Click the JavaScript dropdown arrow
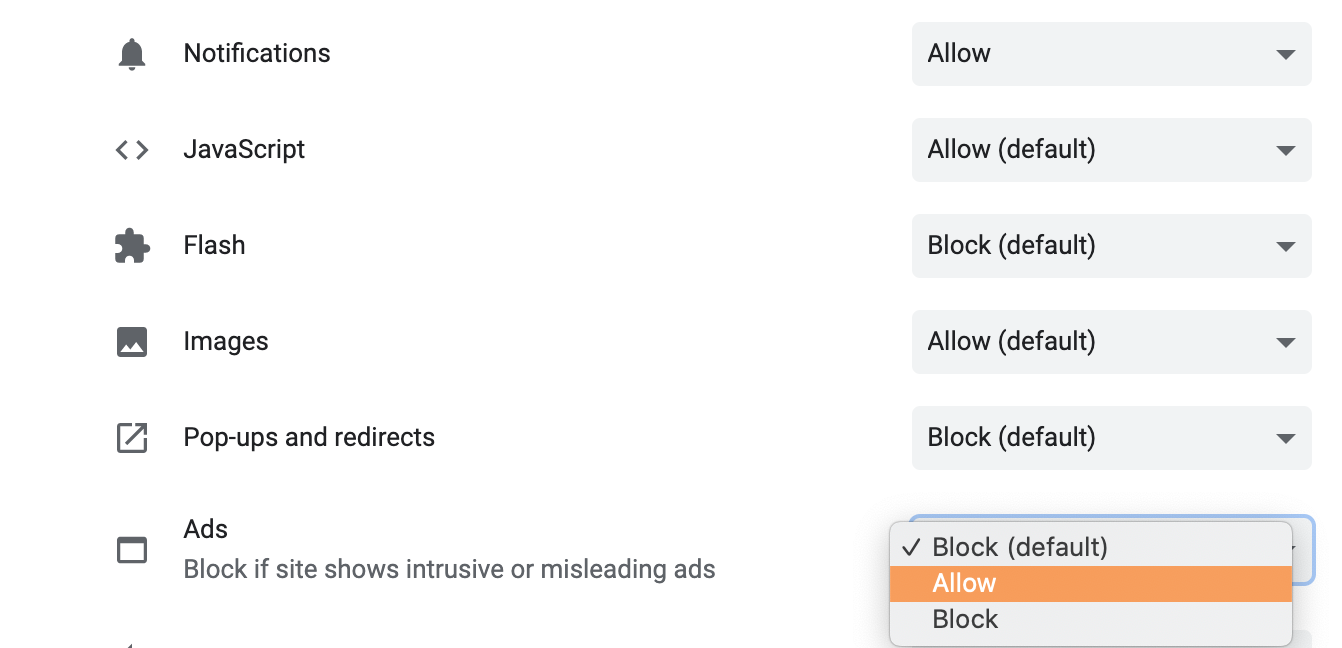This screenshot has height=648, width=1342. point(1286,151)
